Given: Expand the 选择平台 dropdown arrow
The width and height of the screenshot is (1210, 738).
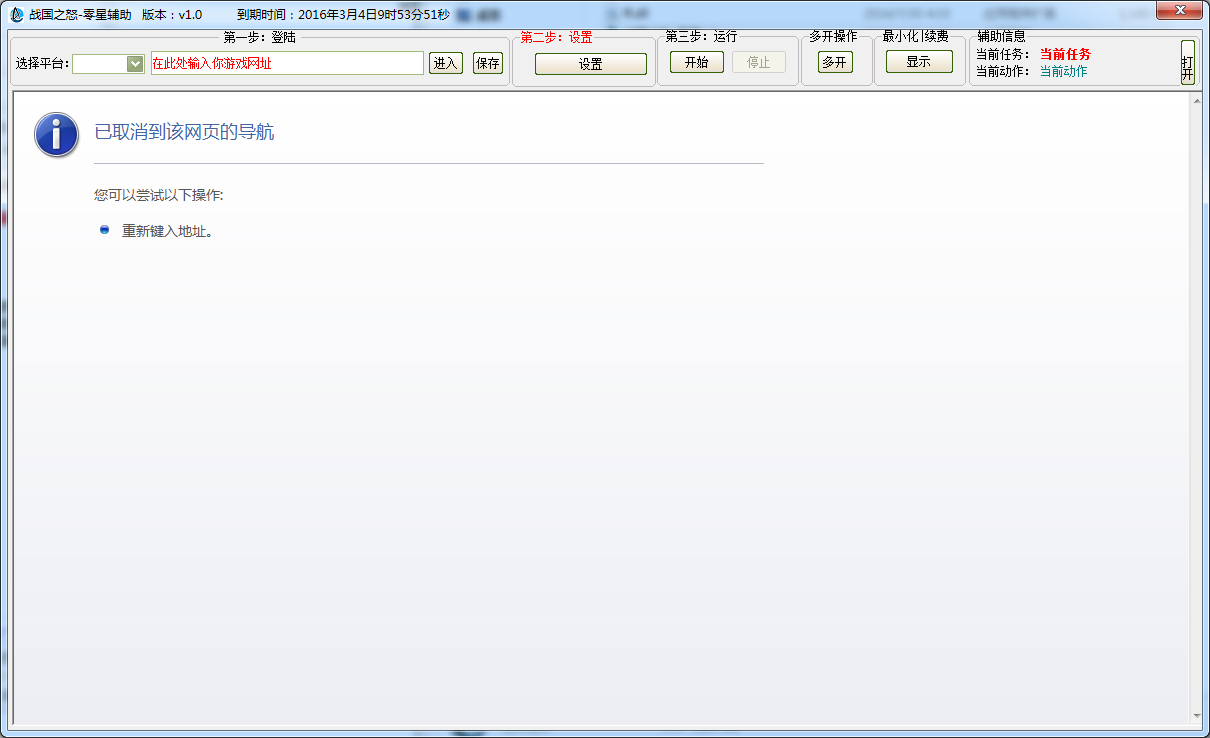Looking at the screenshot, I should tap(135, 63).
